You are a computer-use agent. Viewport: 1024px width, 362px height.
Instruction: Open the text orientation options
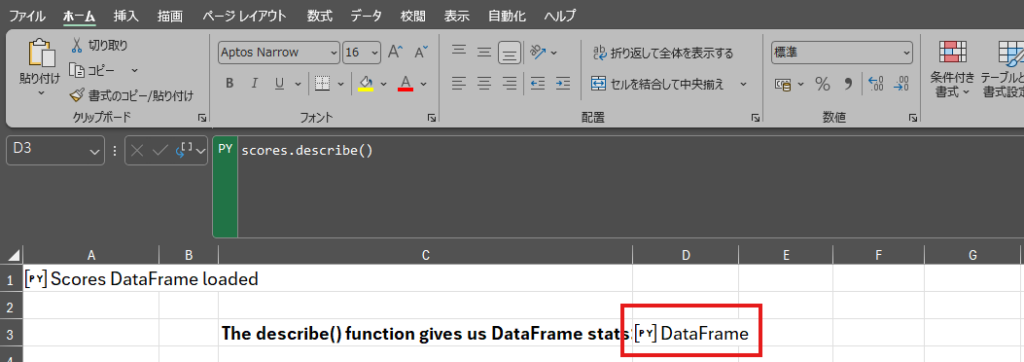coord(538,52)
